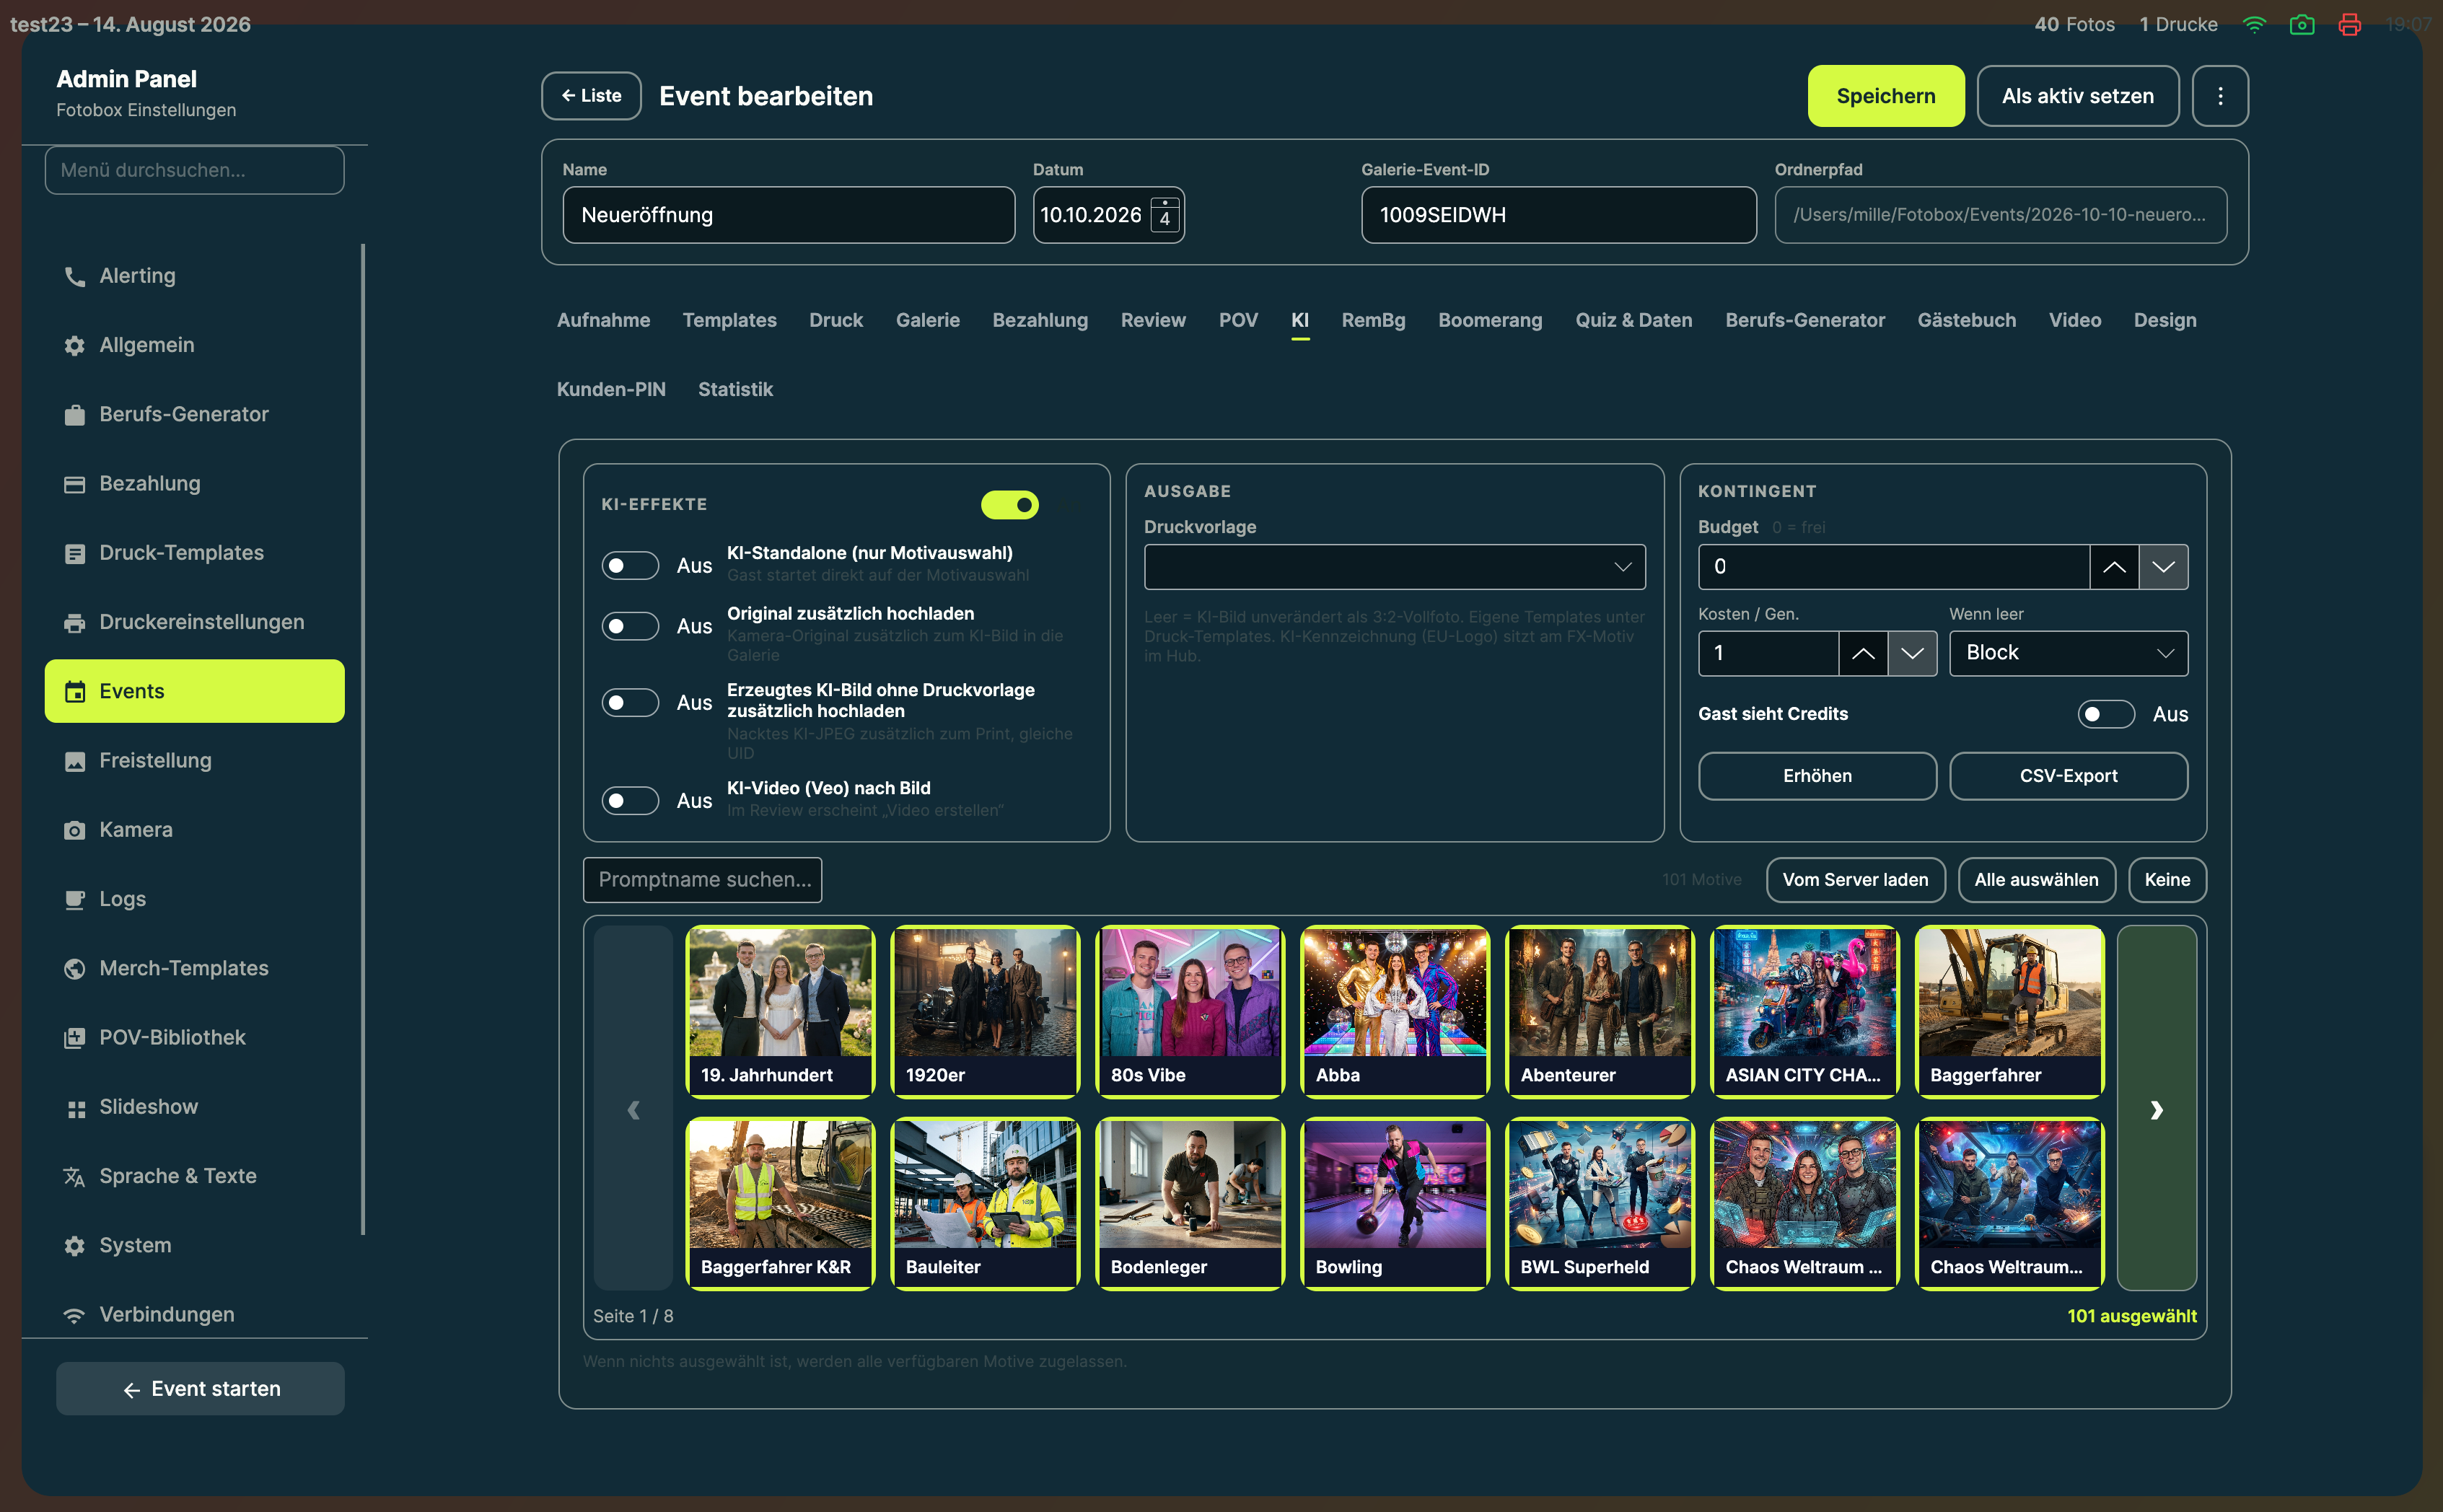
Task: Open the Kamera camera icon in sidebar
Action: [x=75, y=830]
